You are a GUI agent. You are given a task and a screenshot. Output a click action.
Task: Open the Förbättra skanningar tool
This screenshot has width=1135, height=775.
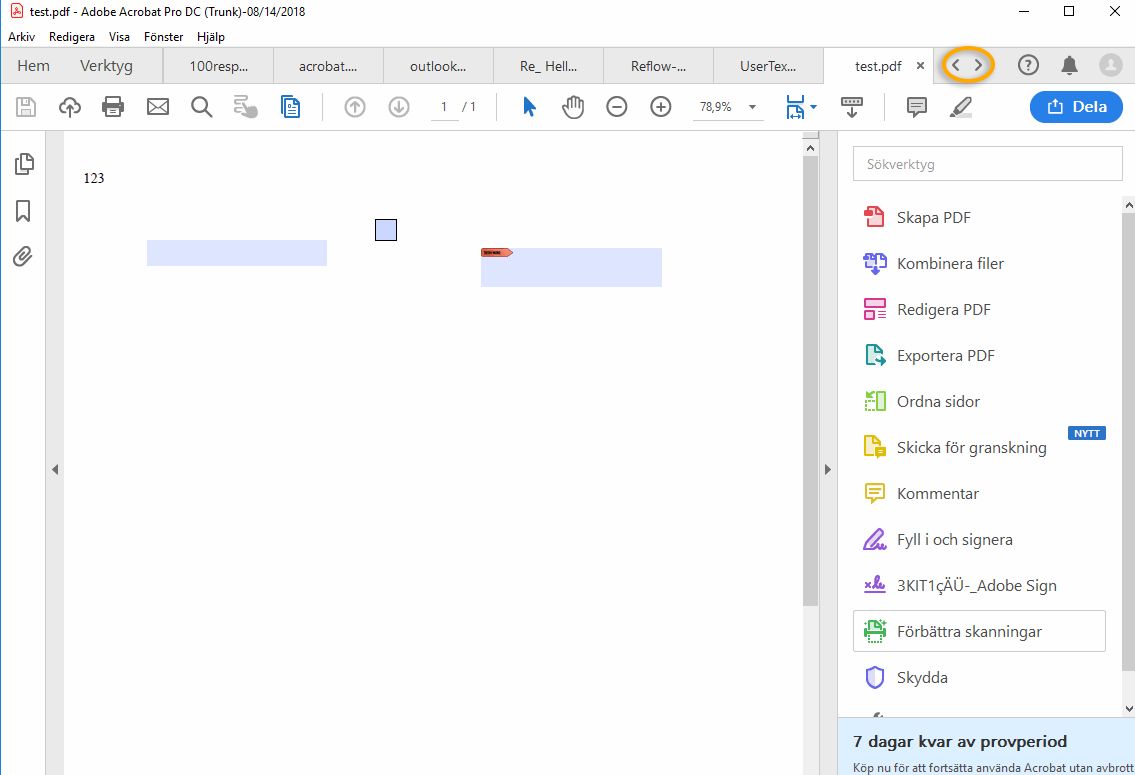(979, 631)
